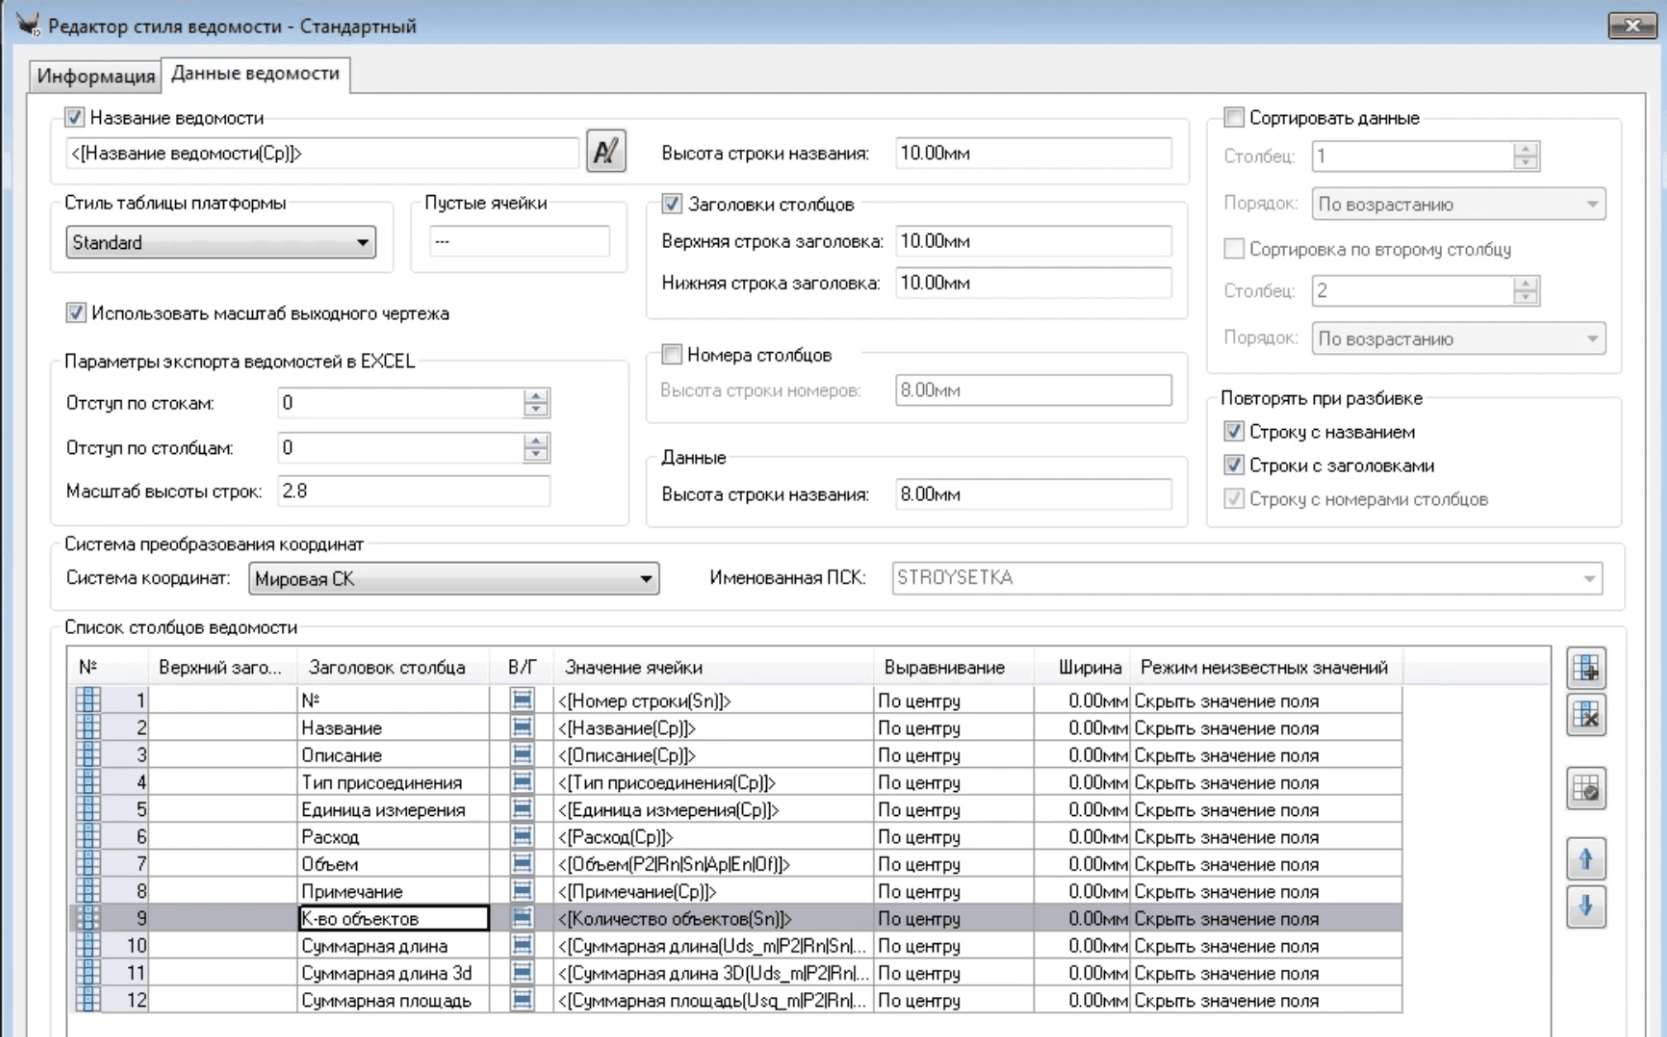Screen dimensions: 1667x1037
Task: Select the Данные ведомости tab
Action: point(255,73)
